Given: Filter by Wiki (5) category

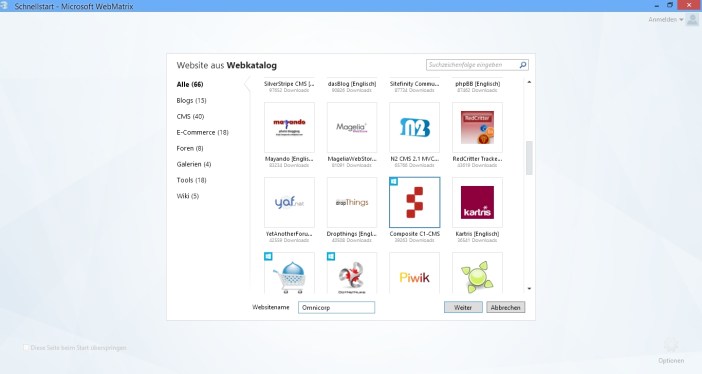Looking at the screenshot, I should (x=188, y=196).
